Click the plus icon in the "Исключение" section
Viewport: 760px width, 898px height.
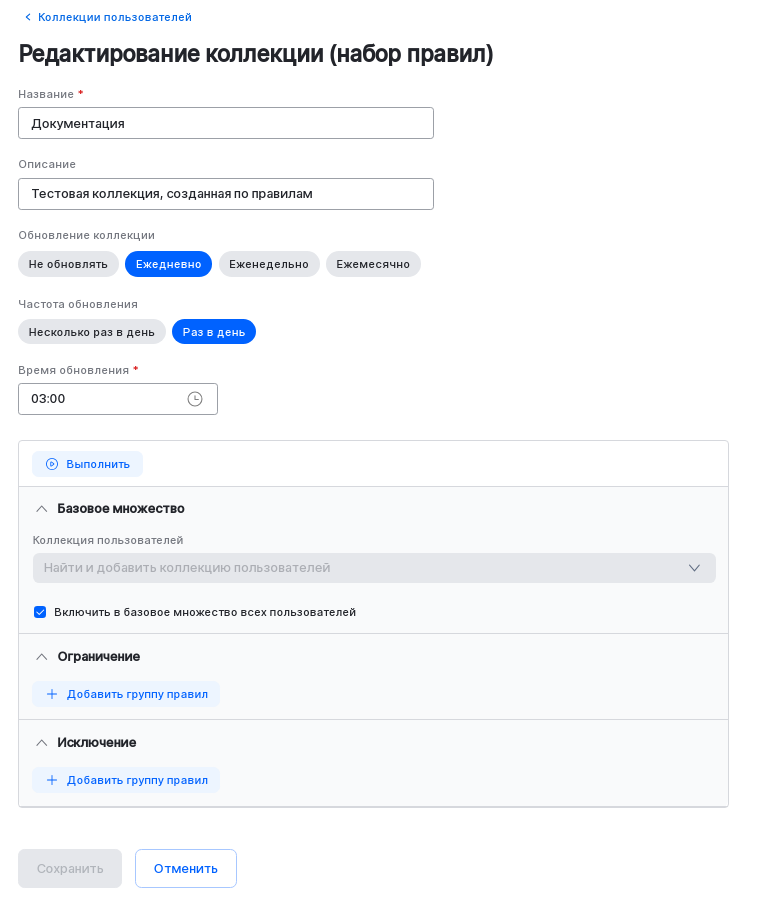tap(51, 779)
